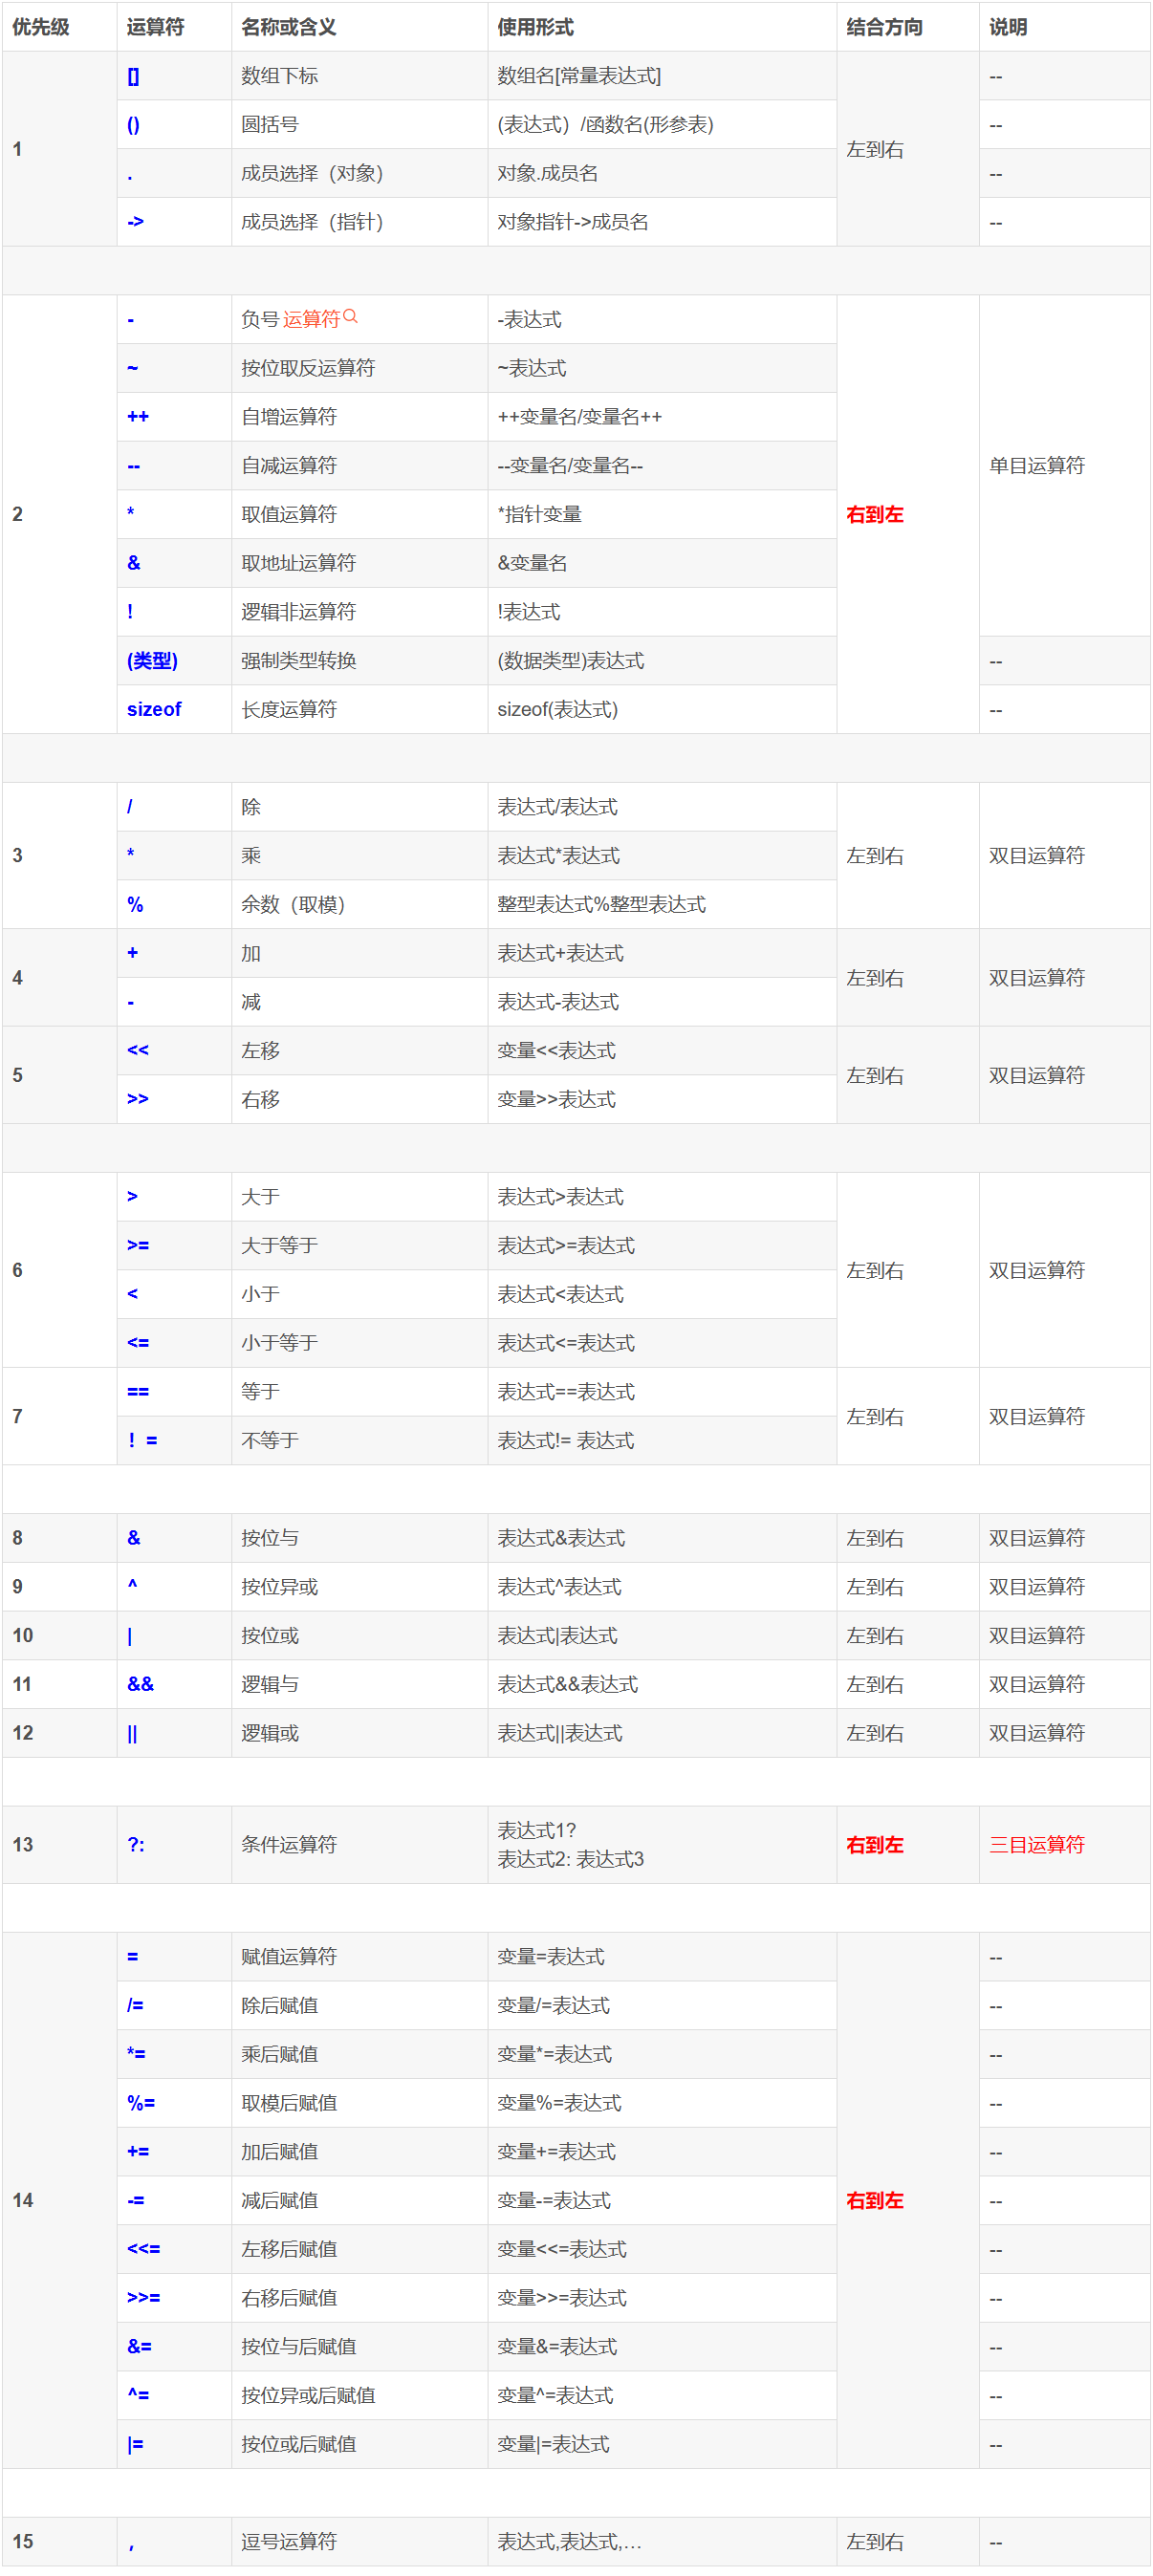Click the 运算符 column header
The image size is (1153, 2576).
tap(174, 27)
